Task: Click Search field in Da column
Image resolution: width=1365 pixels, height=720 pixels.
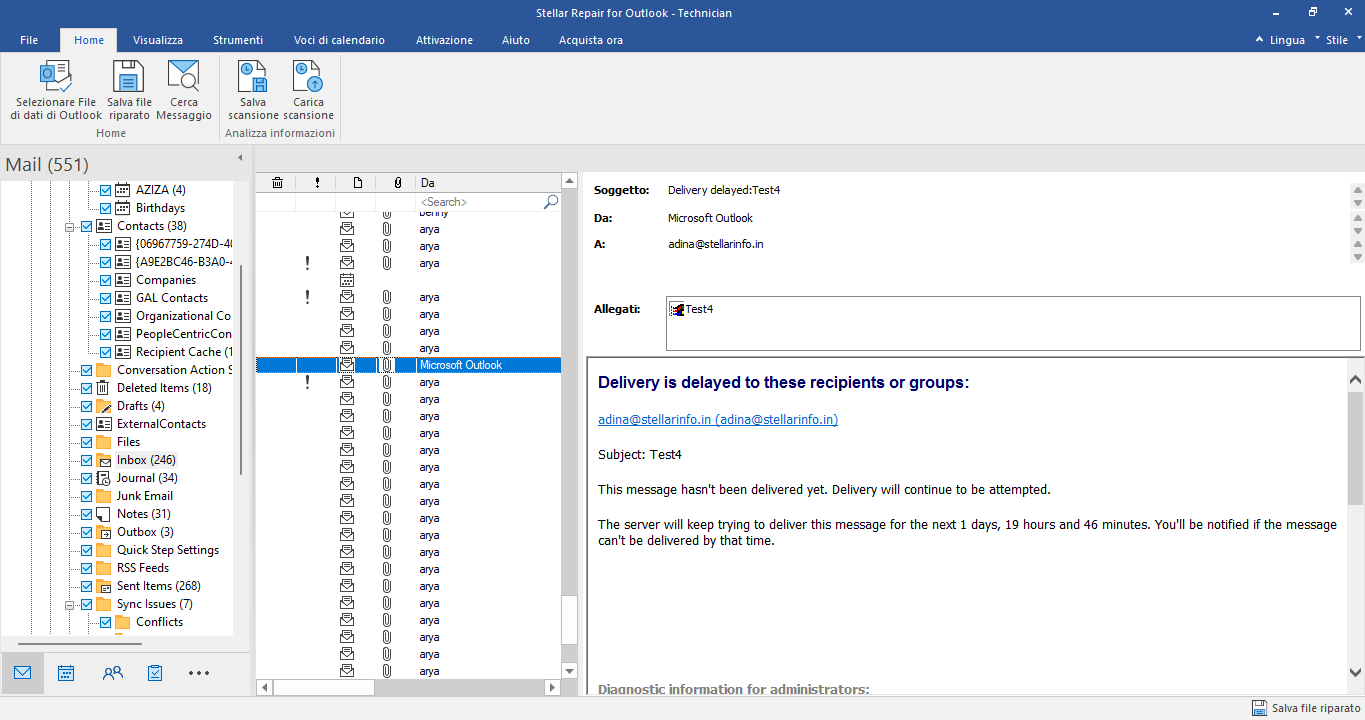Action: (x=480, y=202)
